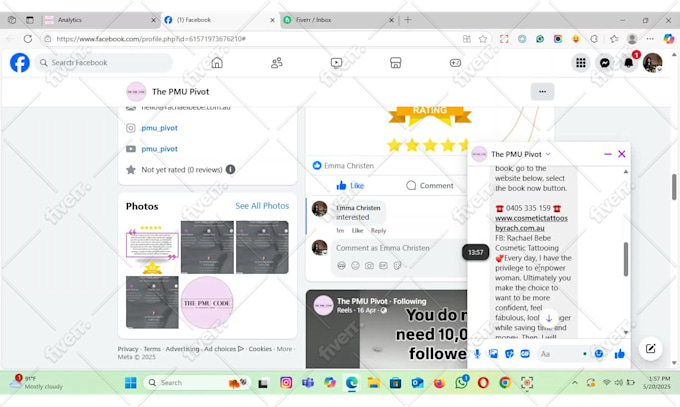
Task: Open Edge settings and more menu
Action: [x=650, y=39]
